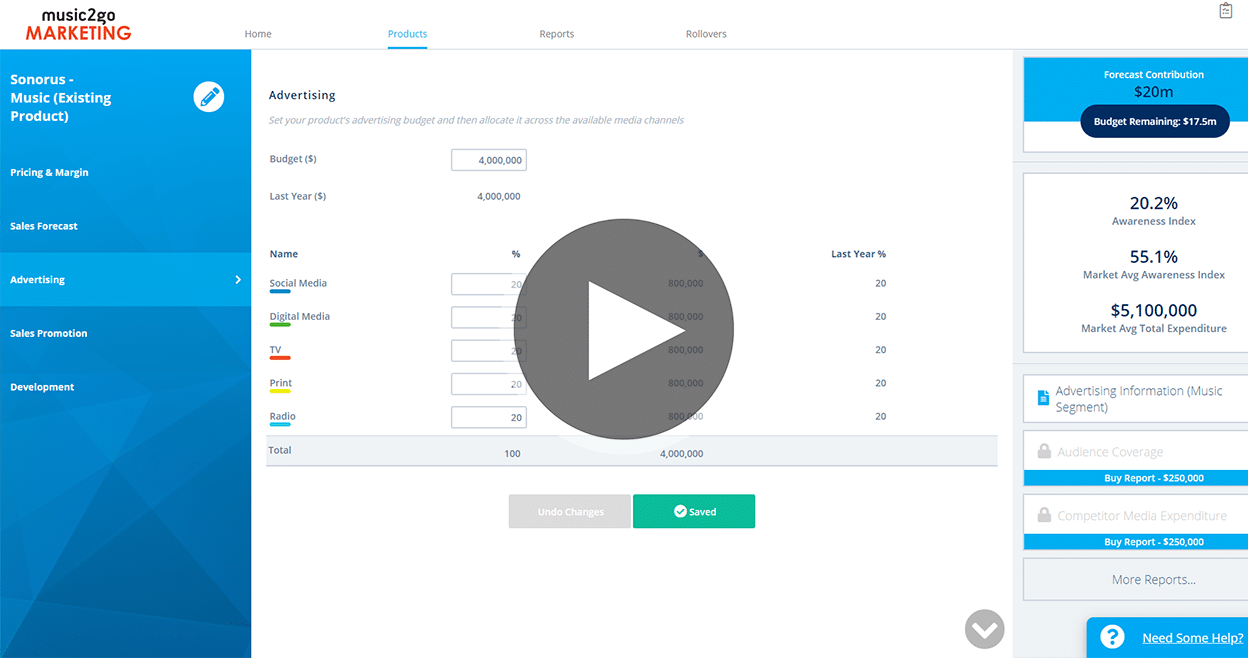Switch to the Reports tab
The height and width of the screenshot is (658, 1248).
(556, 34)
